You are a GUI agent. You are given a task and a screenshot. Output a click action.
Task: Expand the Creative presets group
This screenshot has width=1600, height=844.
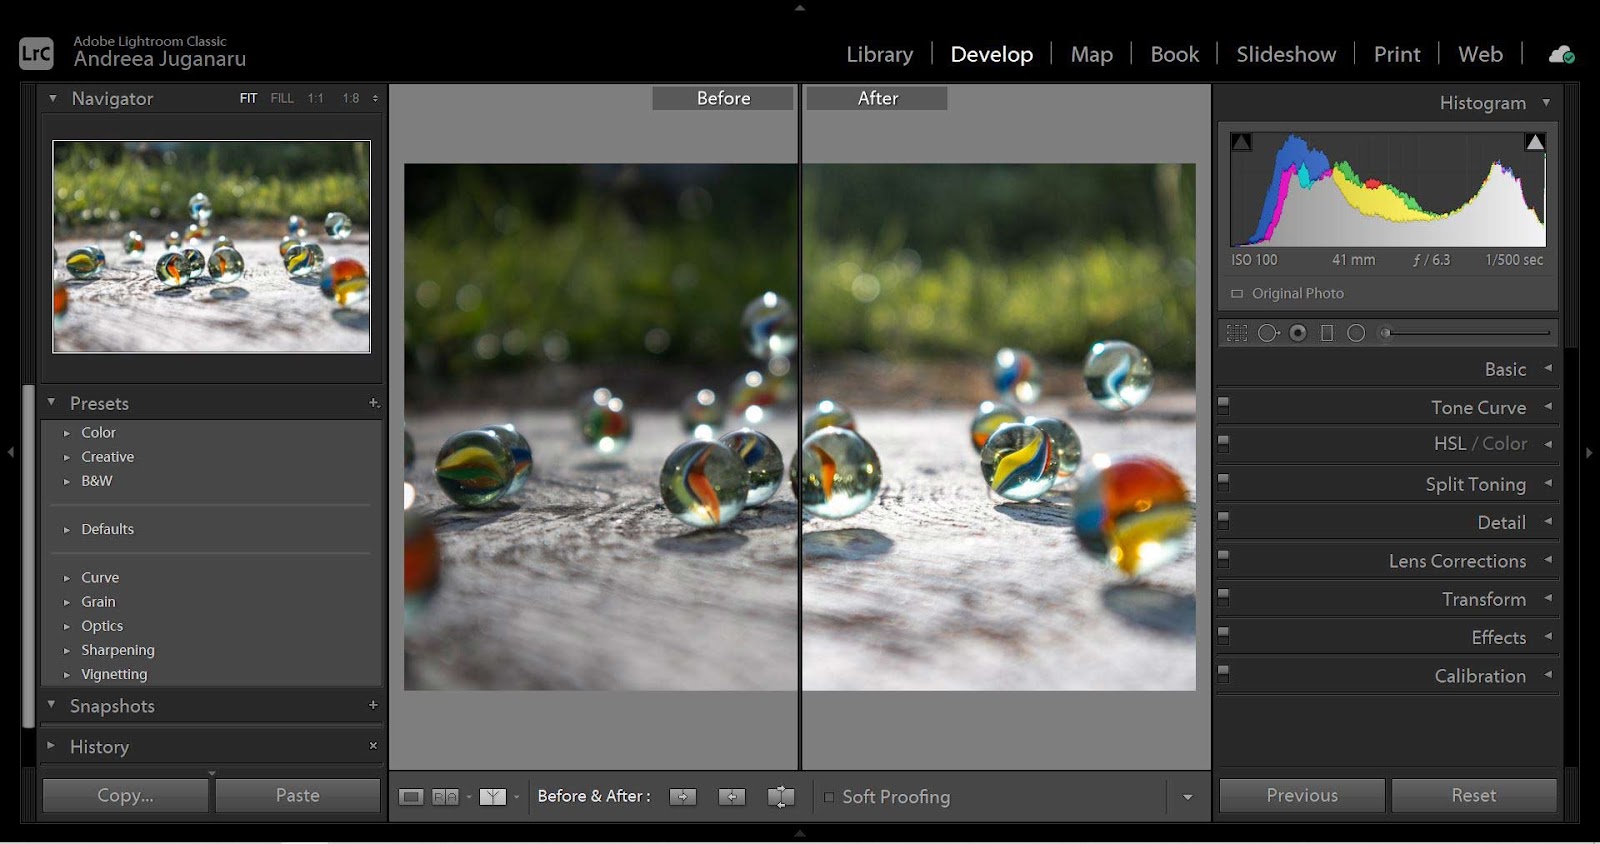(x=67, y=457)
